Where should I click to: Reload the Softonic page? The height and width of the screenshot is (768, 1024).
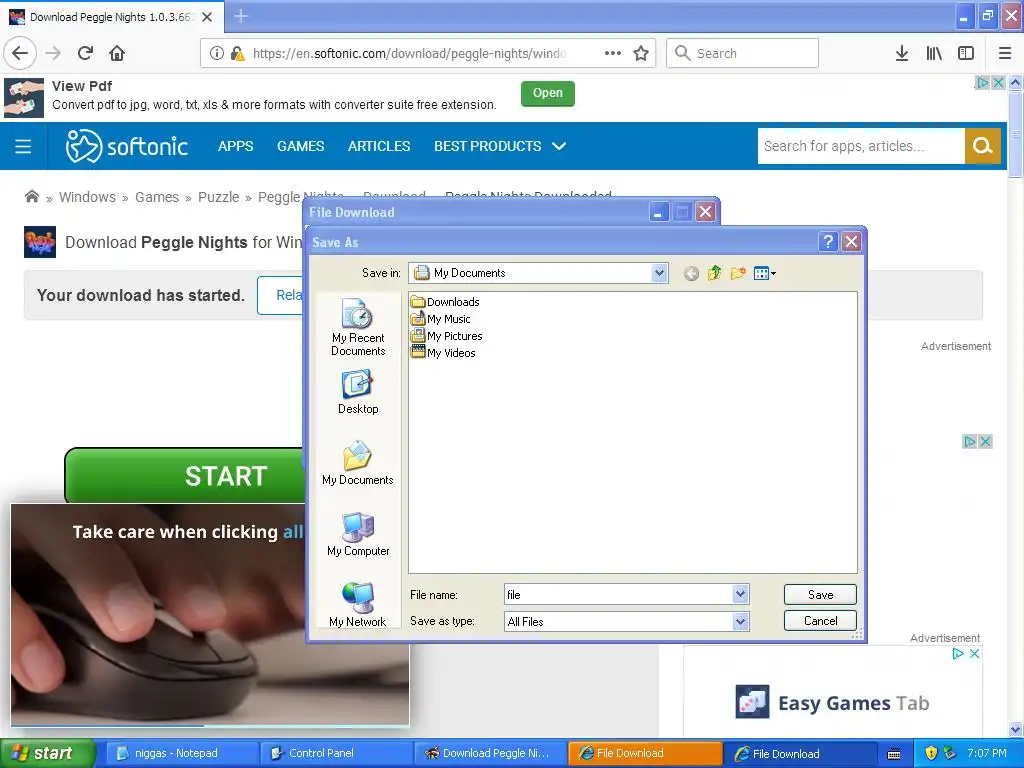(85, 53)
